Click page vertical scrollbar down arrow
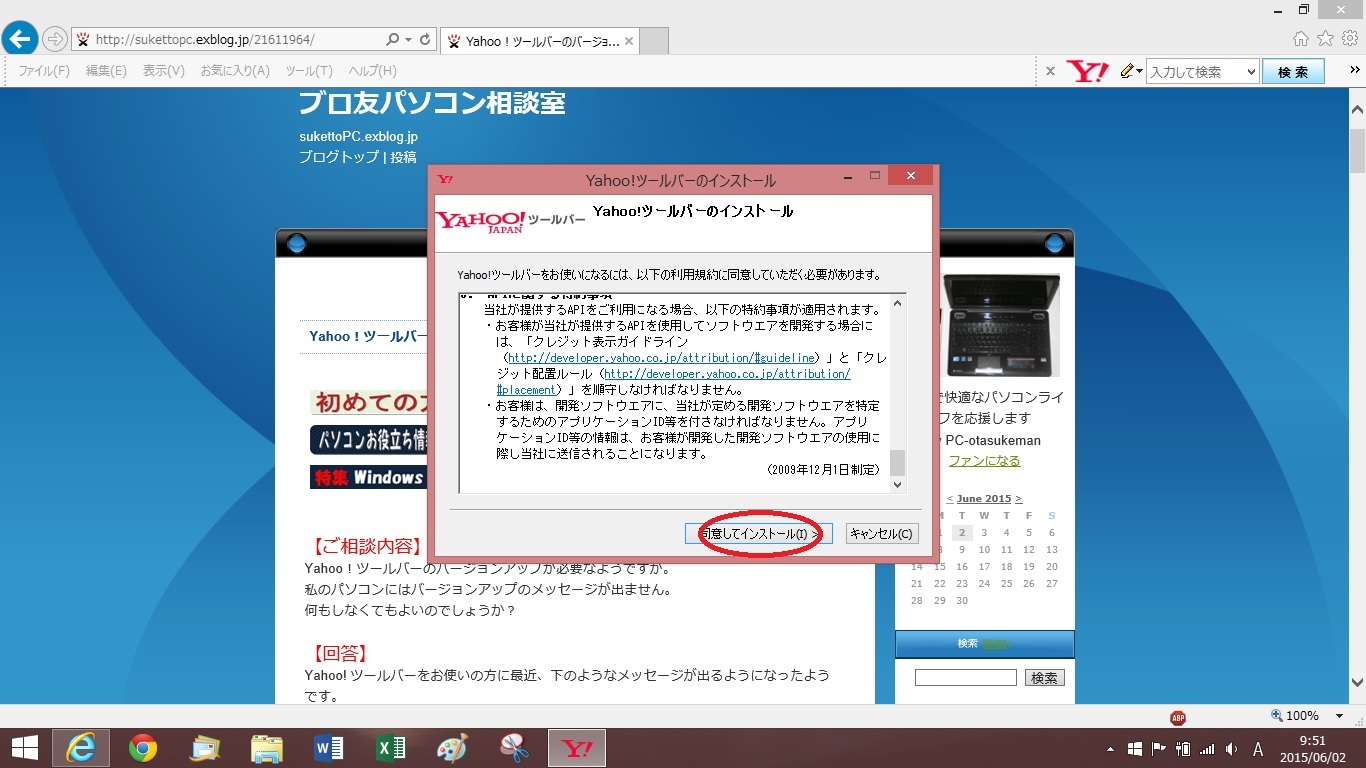The width and height of the screenshot is (1366, 768). (1357, 683)
